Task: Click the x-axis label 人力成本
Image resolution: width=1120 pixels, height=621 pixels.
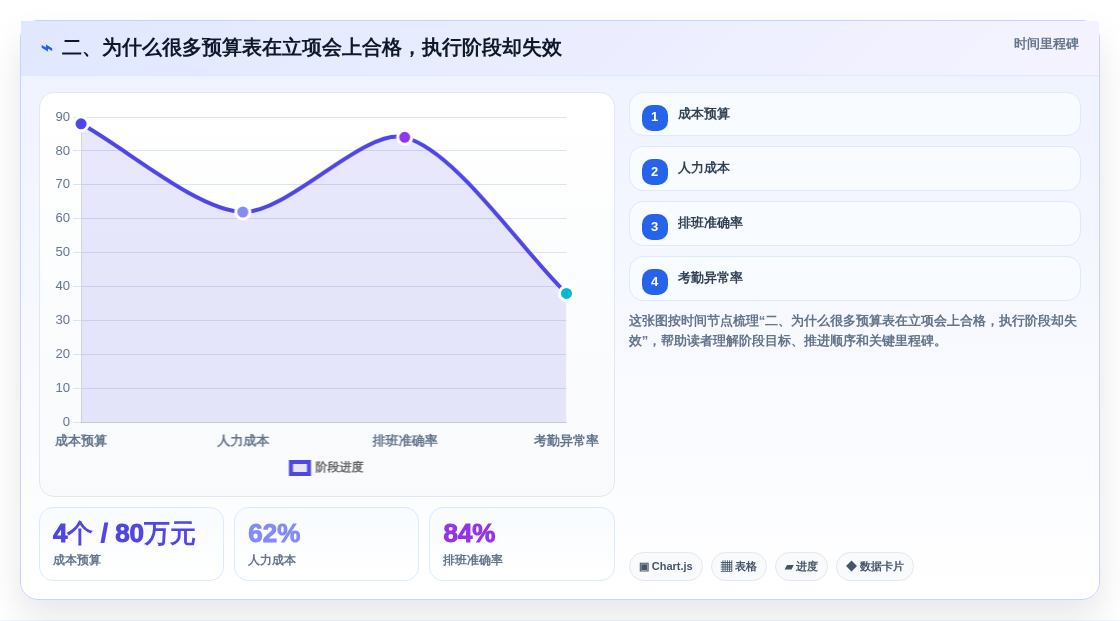Action: pos(243,441)
